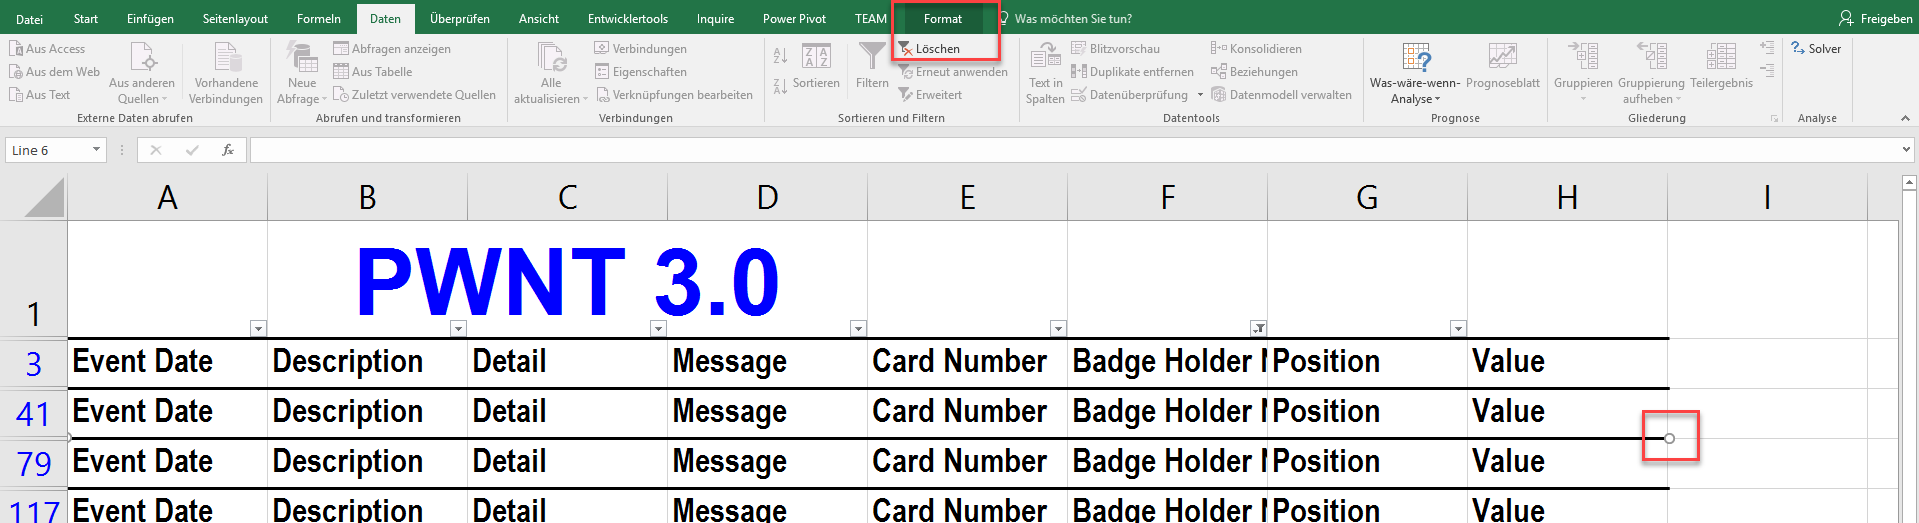Click the Gruppieren outline icon
Screen dimensions: 1919x523
tap(1583, 58)
